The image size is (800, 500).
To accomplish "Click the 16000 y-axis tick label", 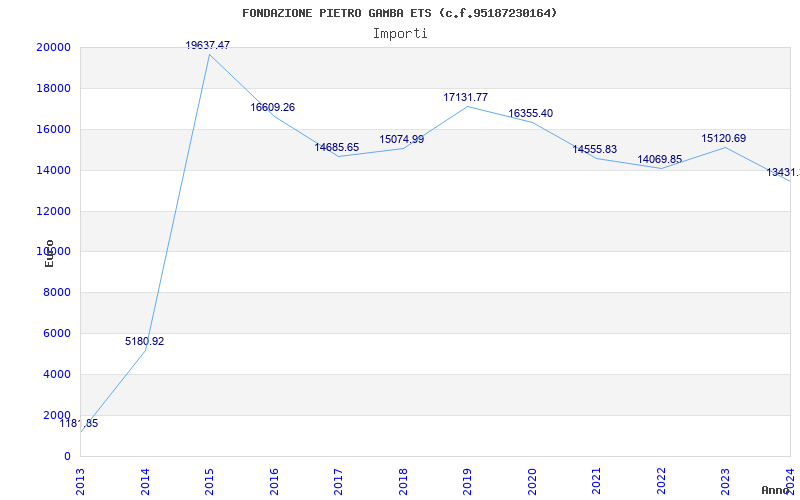I will pyautogui.click(x=54, y=129).
